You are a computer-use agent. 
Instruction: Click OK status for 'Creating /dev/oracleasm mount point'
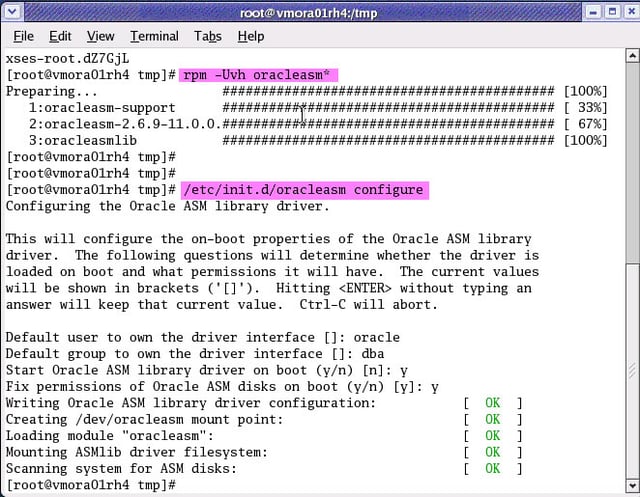coord(492,419)
